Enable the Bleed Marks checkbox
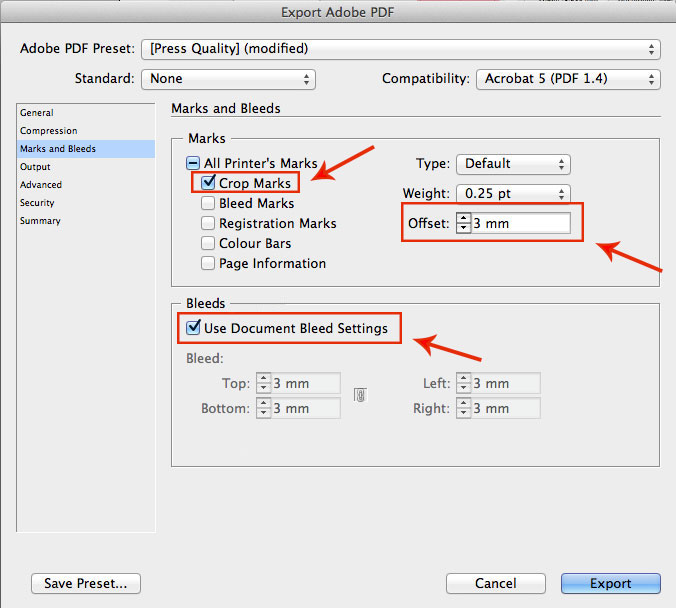The height and width of the screenshot is (608, 676). 208,203
